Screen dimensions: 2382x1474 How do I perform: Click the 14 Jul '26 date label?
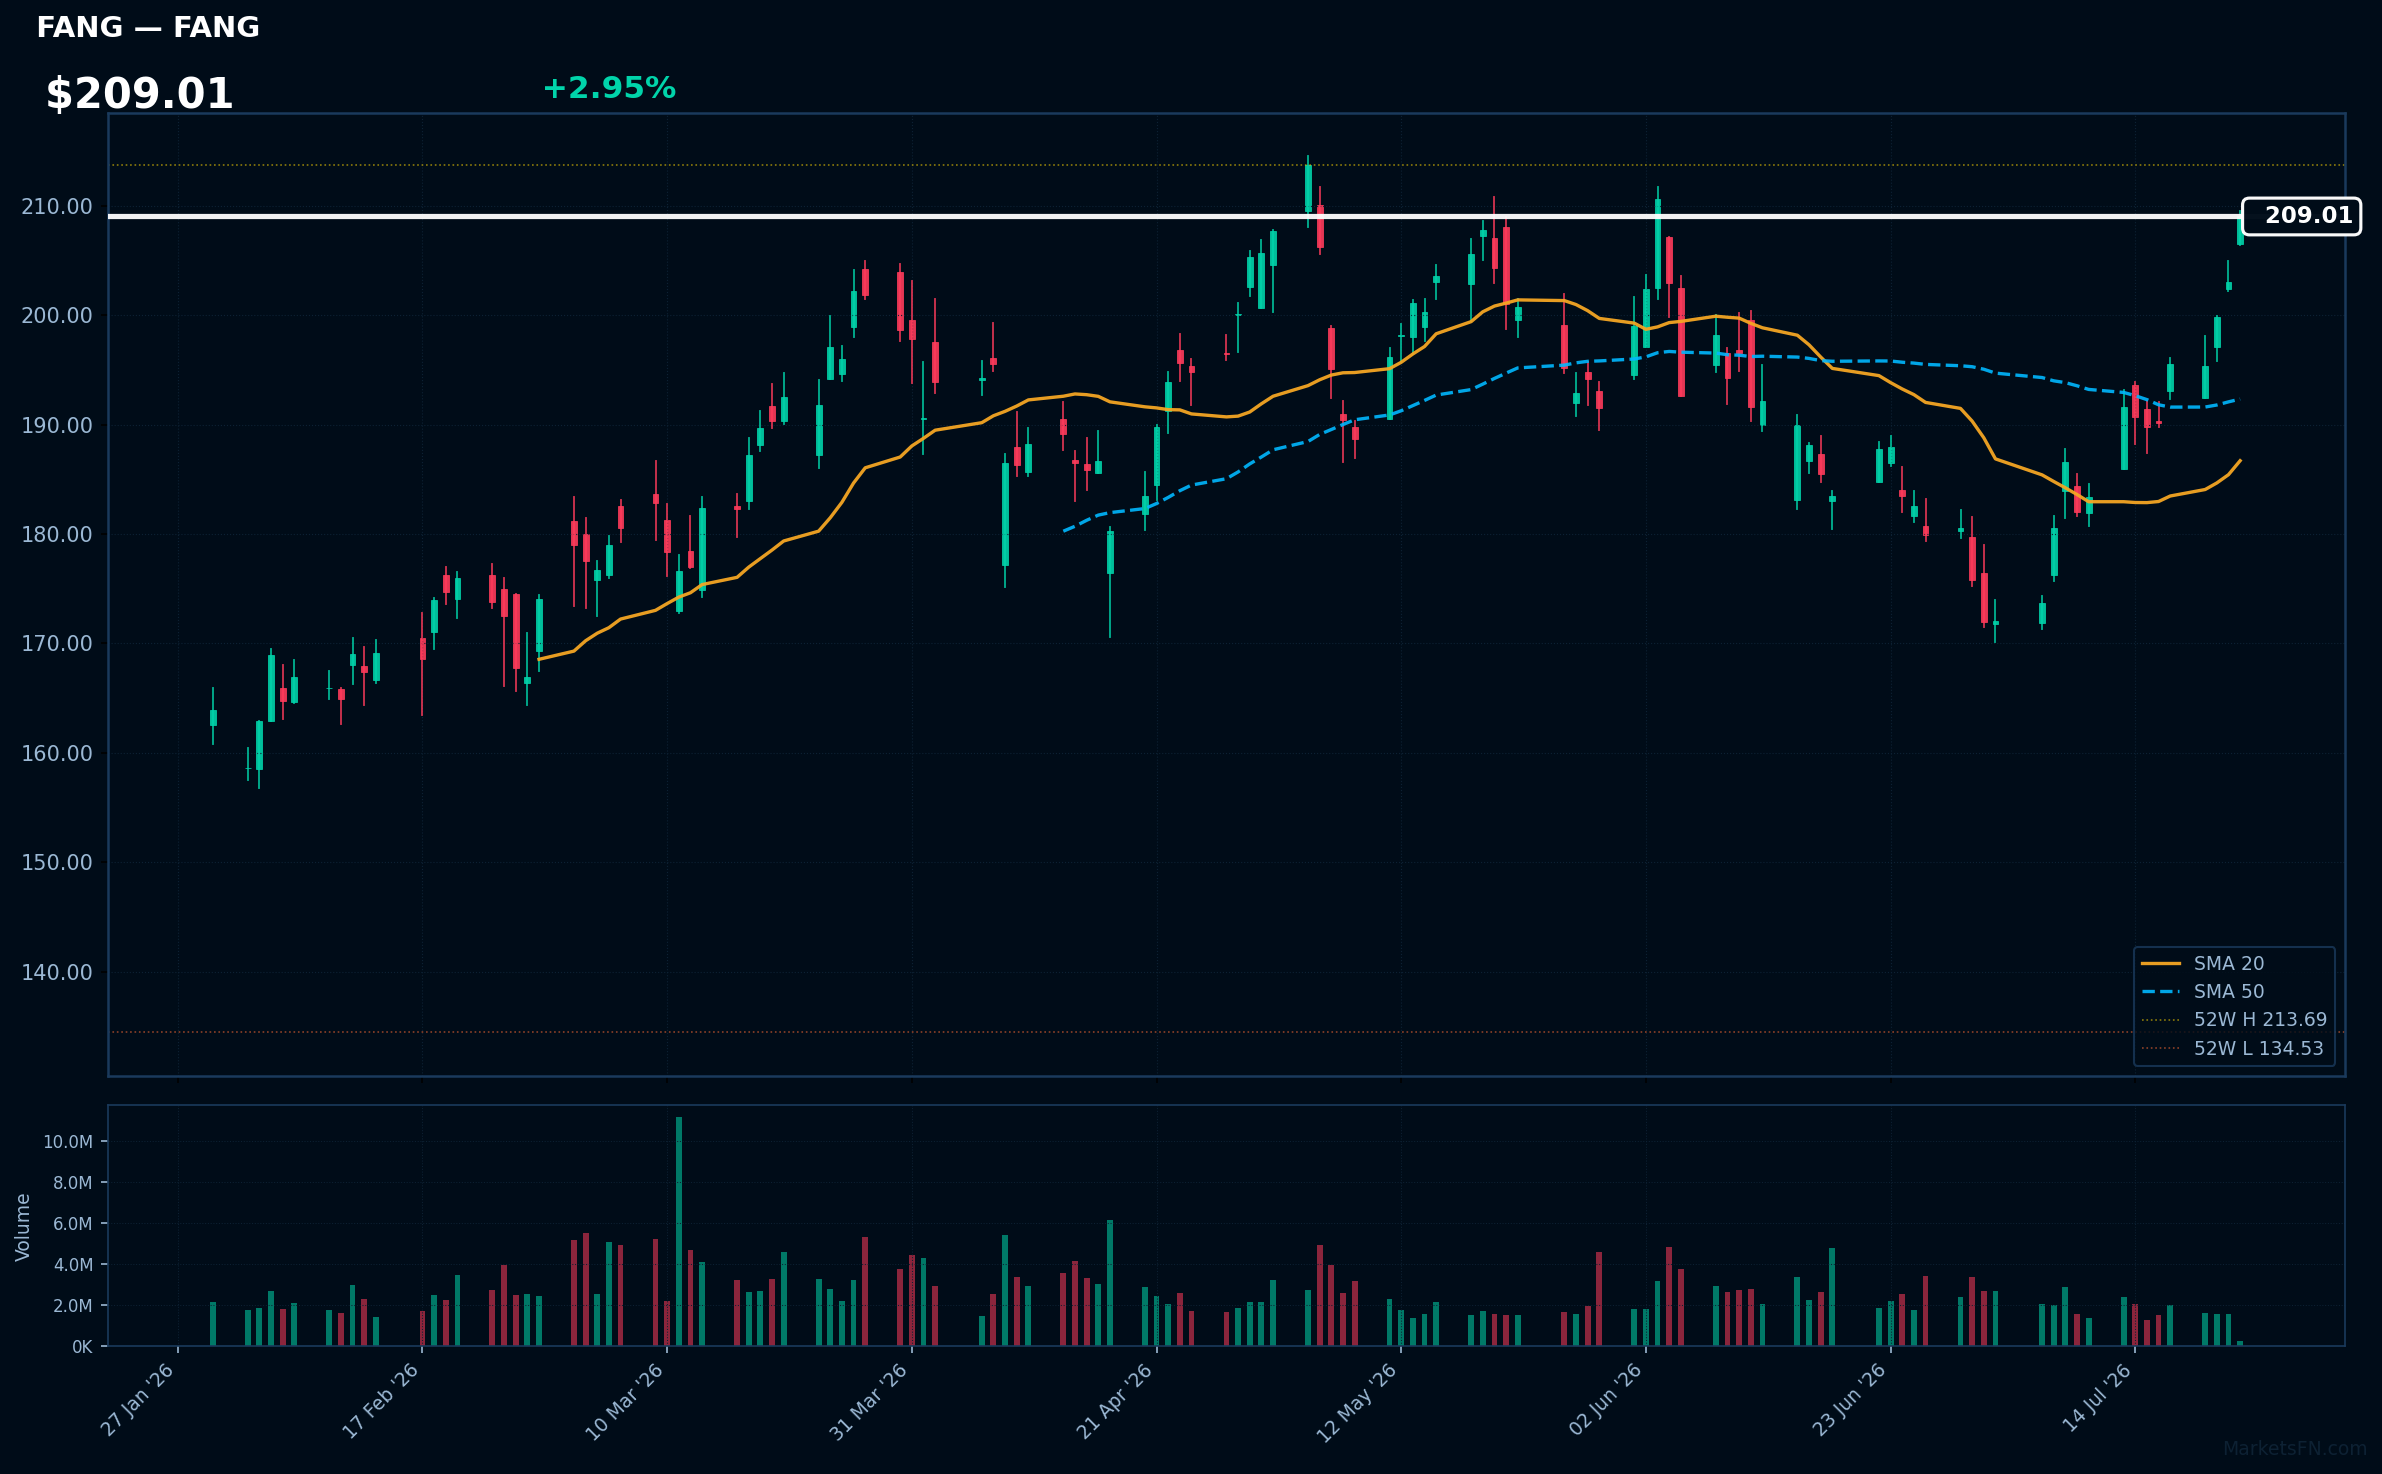click(x=2097, y=1398)
